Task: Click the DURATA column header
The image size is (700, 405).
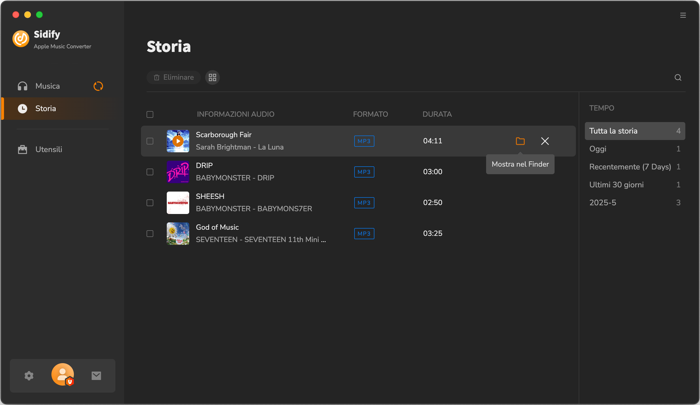Action: (437, 114)
